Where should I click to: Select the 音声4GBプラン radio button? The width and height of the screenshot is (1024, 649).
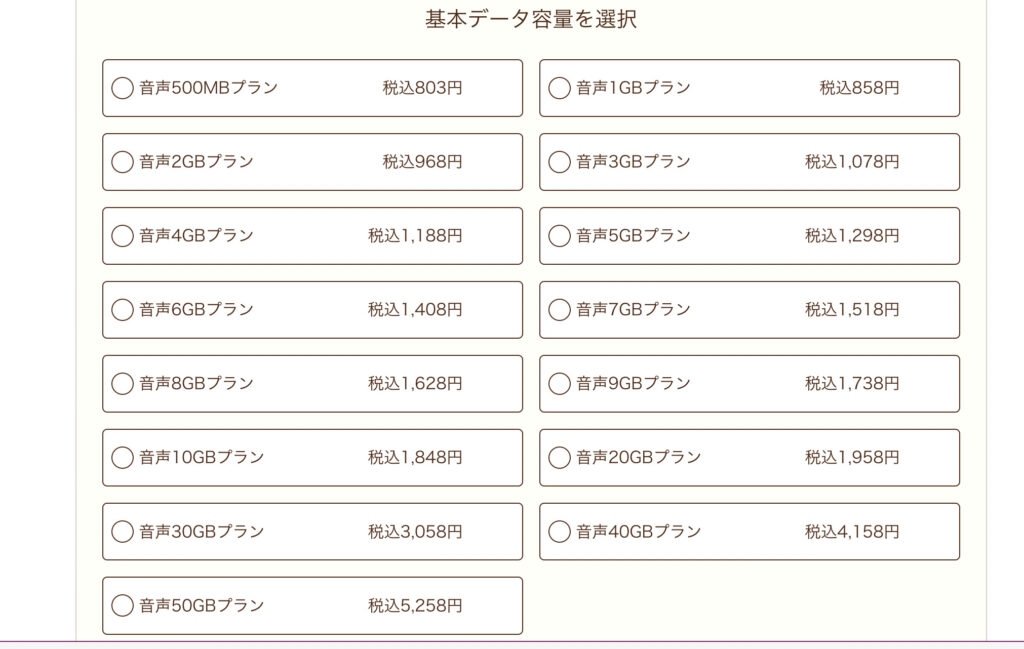[122, 235]
